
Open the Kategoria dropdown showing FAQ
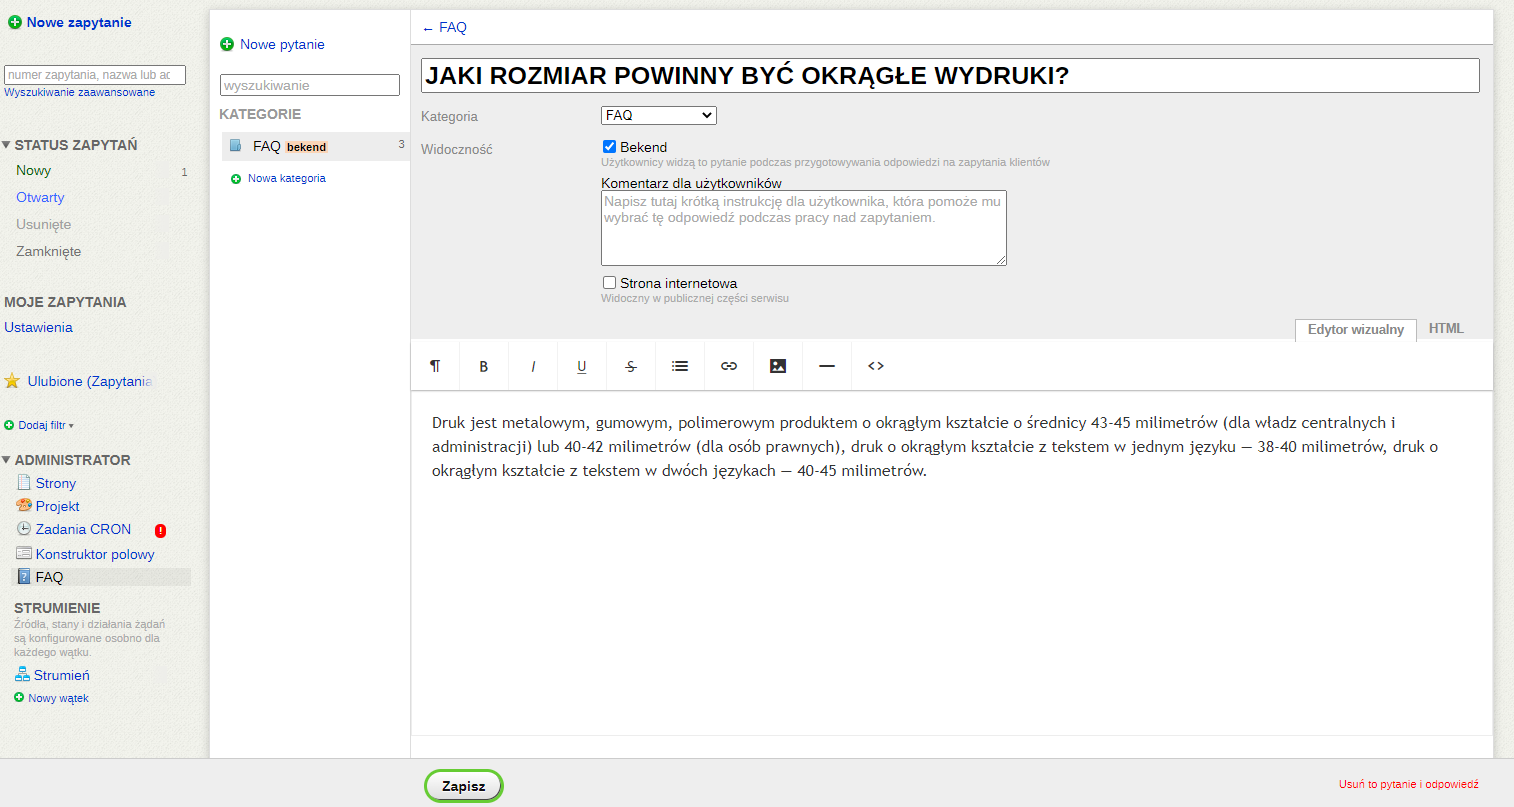[659, 115]
